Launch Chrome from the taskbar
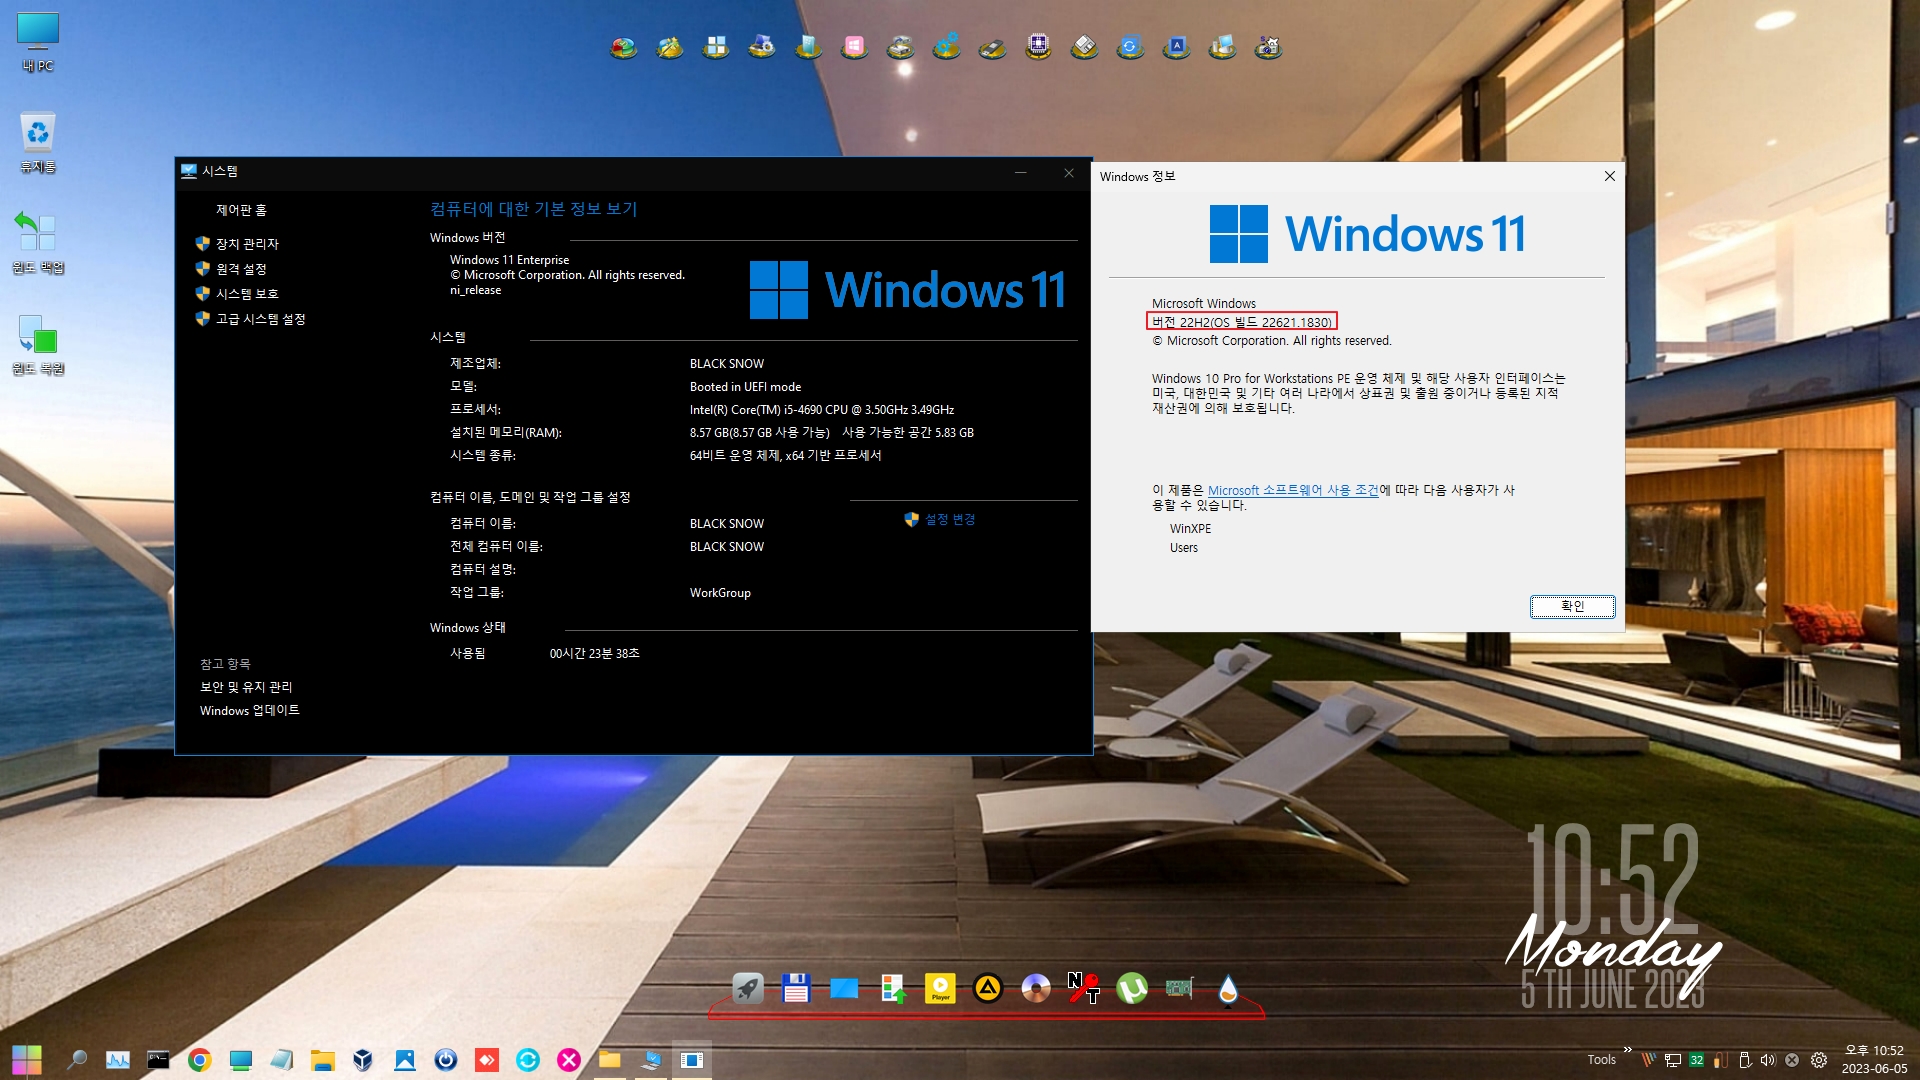1920x1080 pixels. [x=199, y=1060]
